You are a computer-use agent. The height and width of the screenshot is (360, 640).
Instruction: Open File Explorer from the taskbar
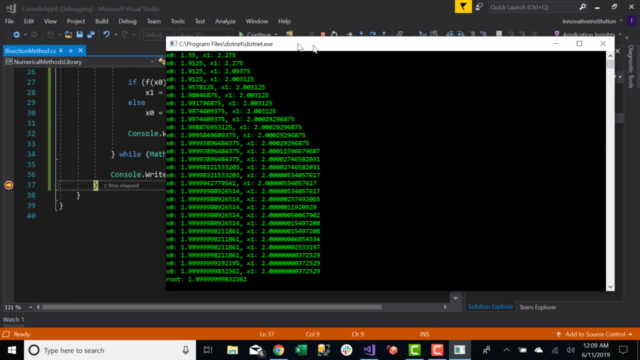(x=232, y=350)
